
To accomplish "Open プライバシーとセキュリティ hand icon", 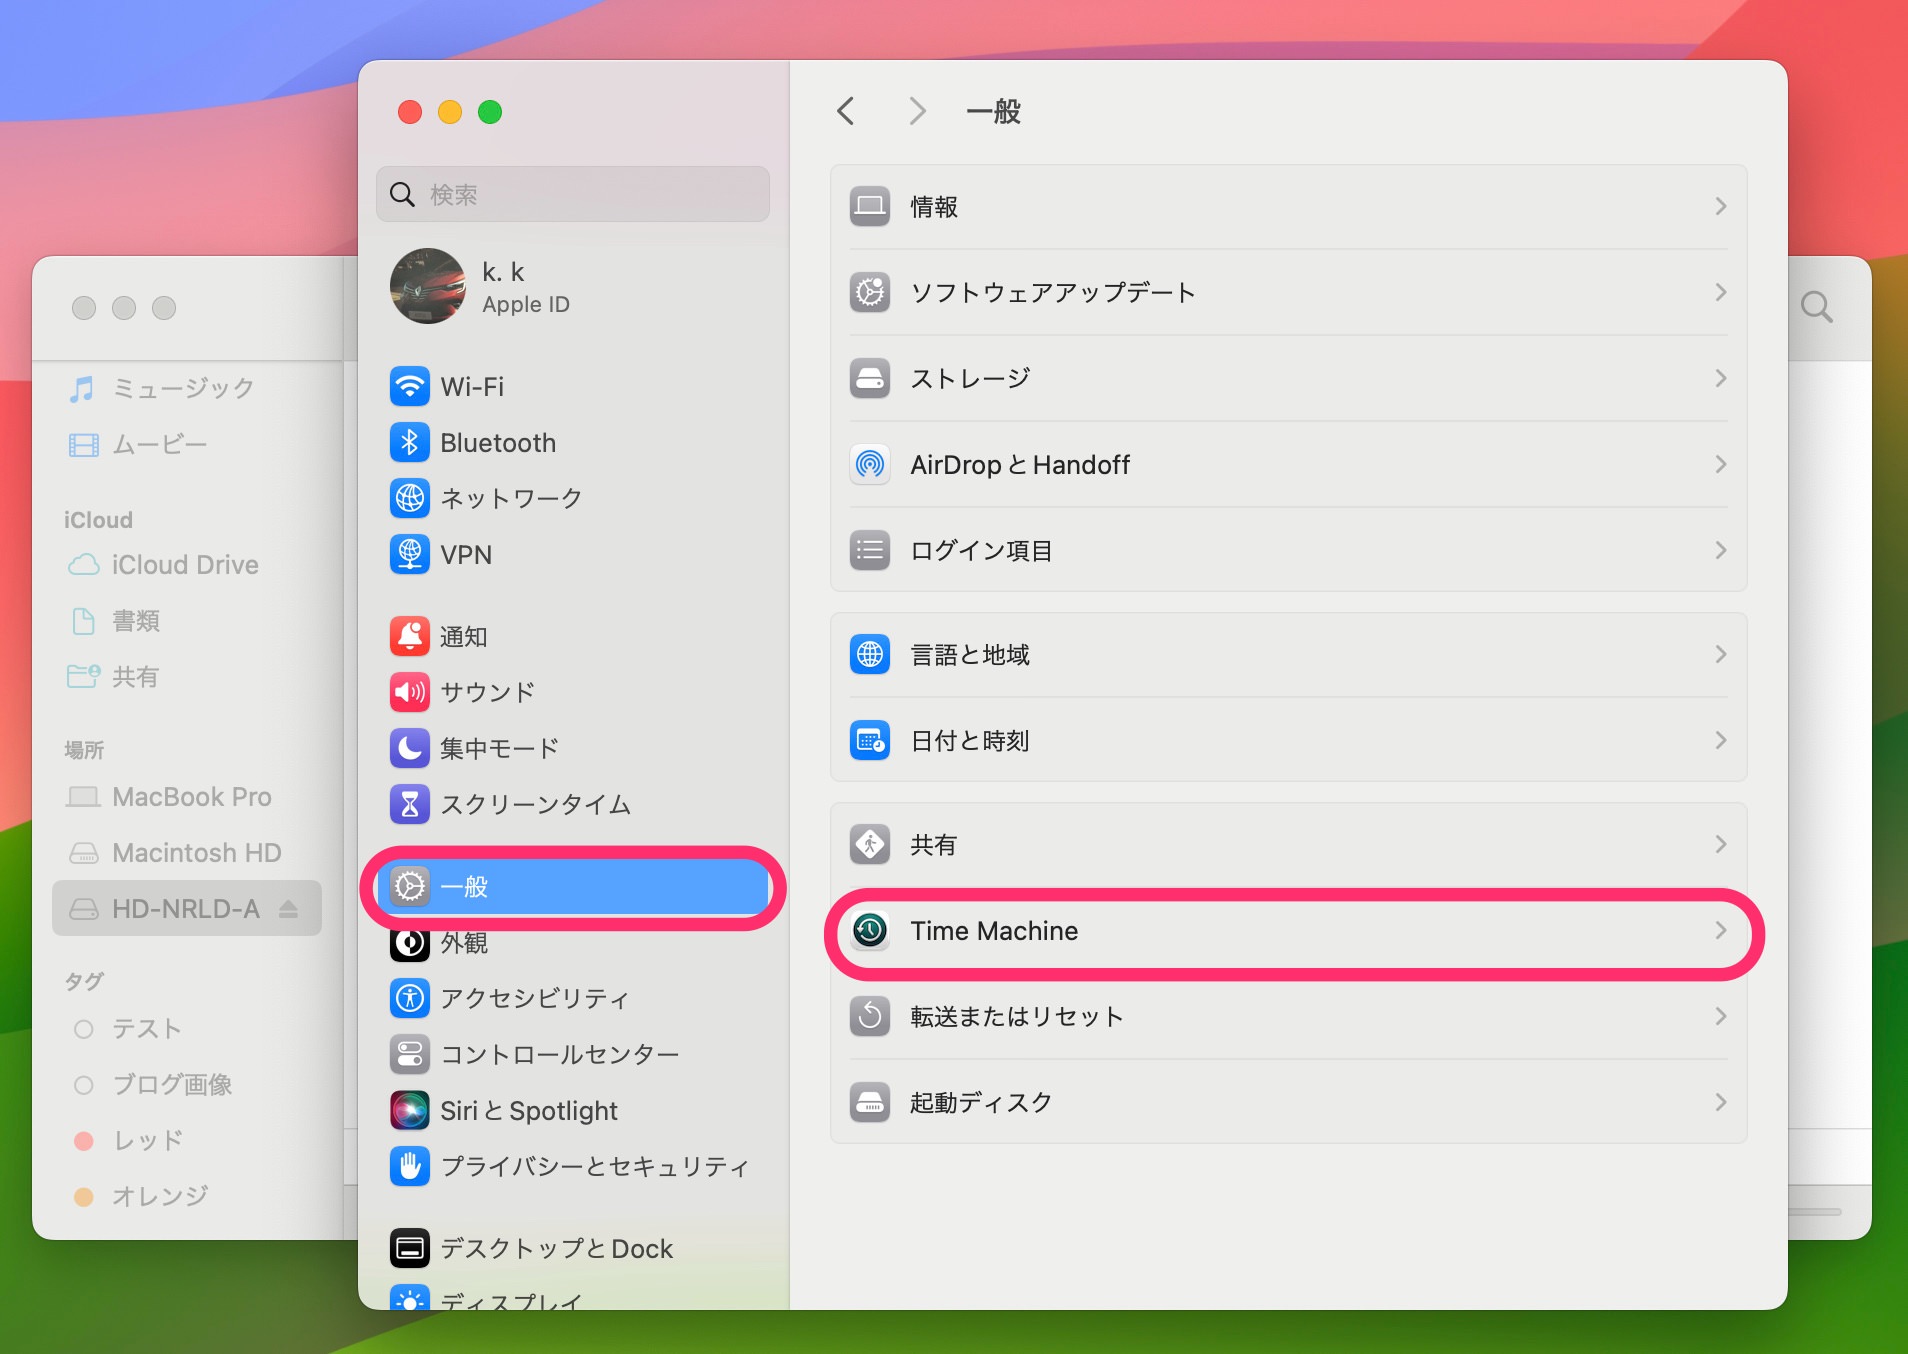I will (x=410, y=1166).
